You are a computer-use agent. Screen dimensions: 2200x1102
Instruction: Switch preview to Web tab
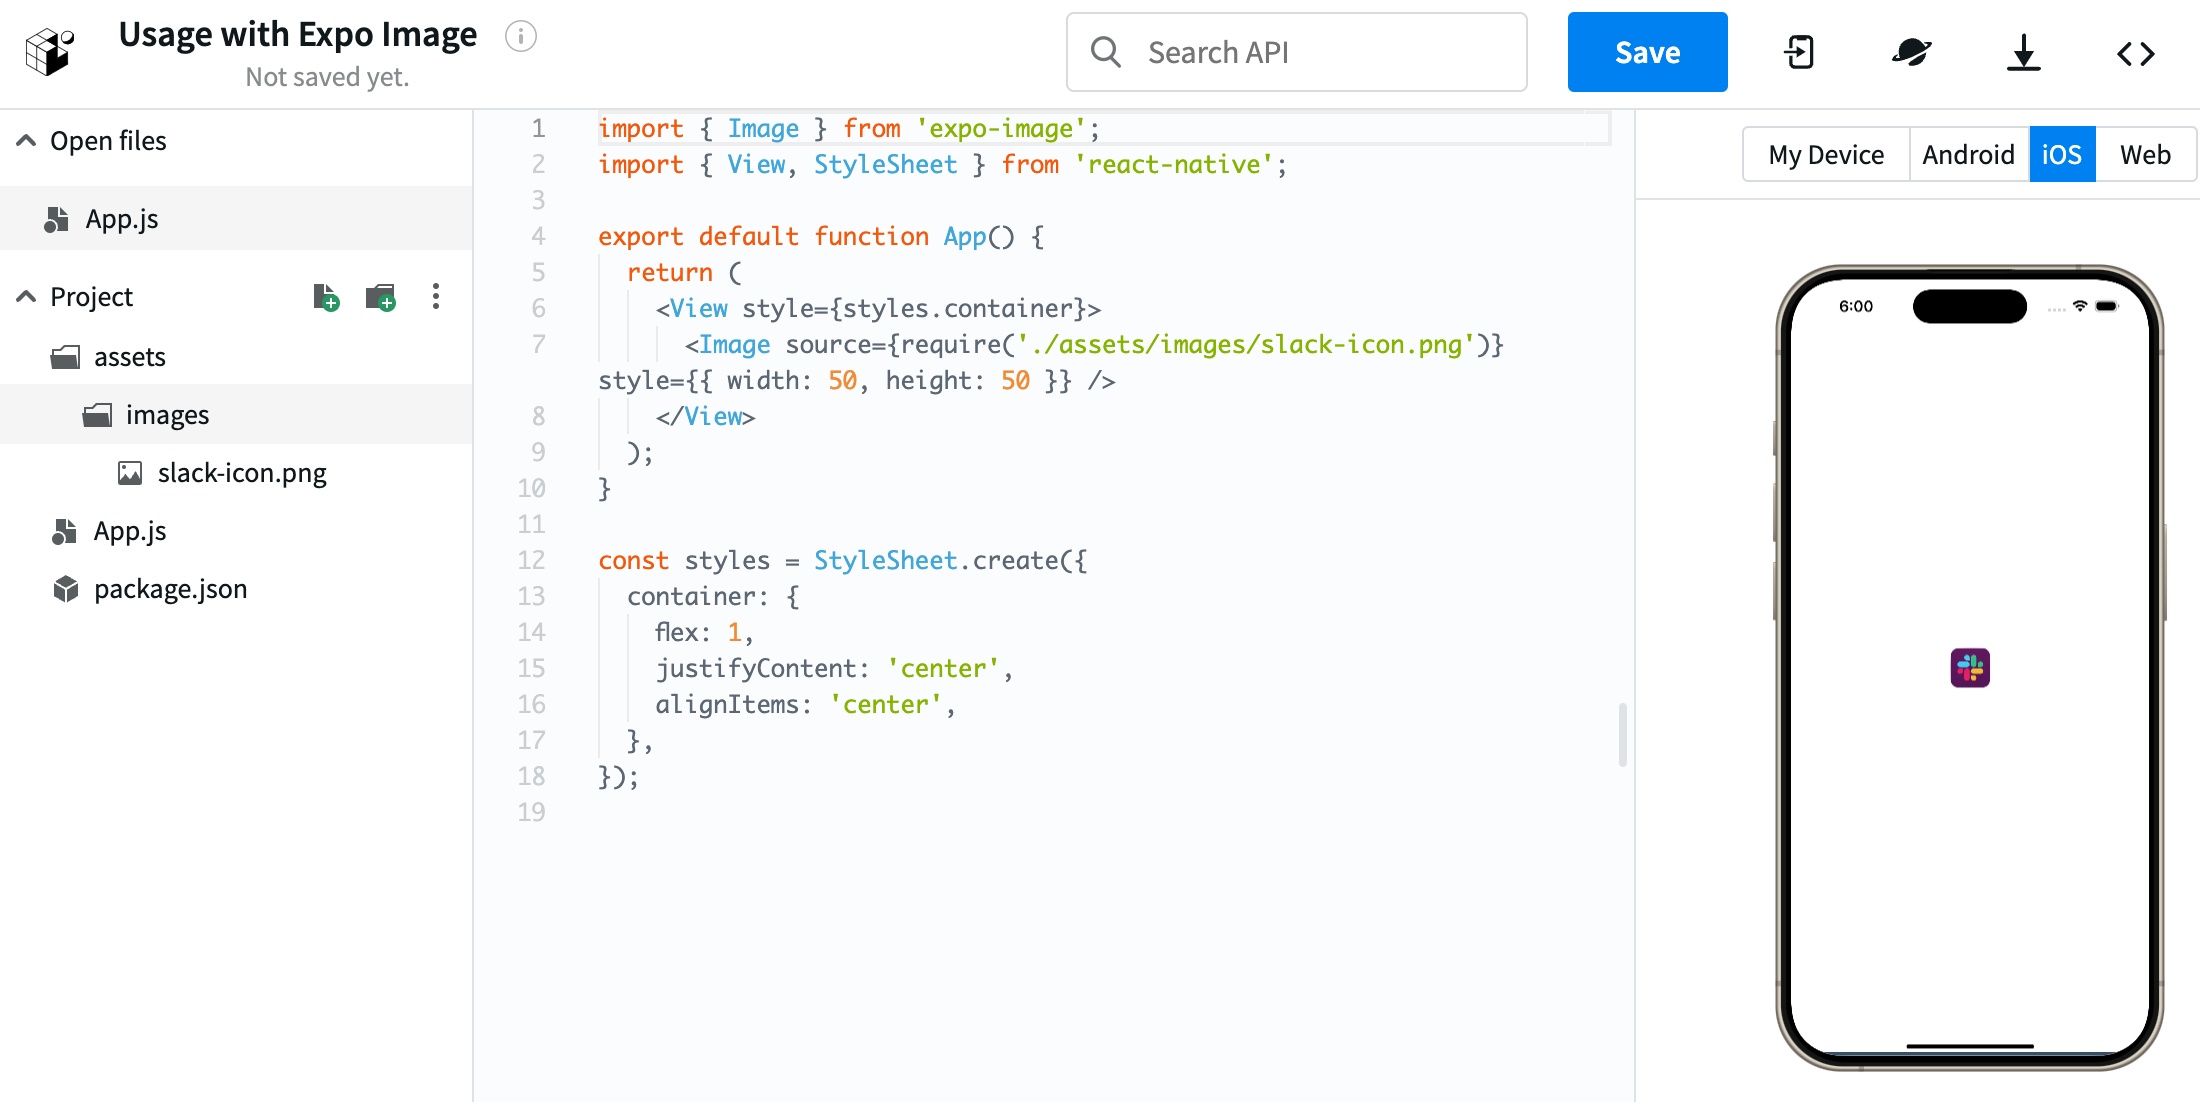click(x=2144, y=155)
